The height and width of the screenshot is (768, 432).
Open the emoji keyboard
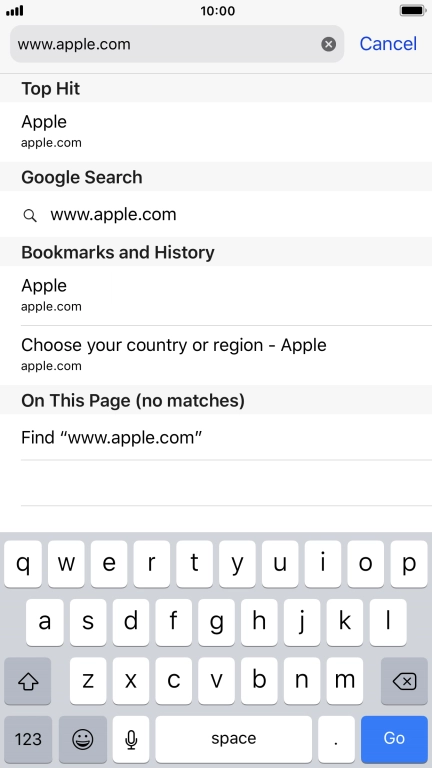pos(82,739)
